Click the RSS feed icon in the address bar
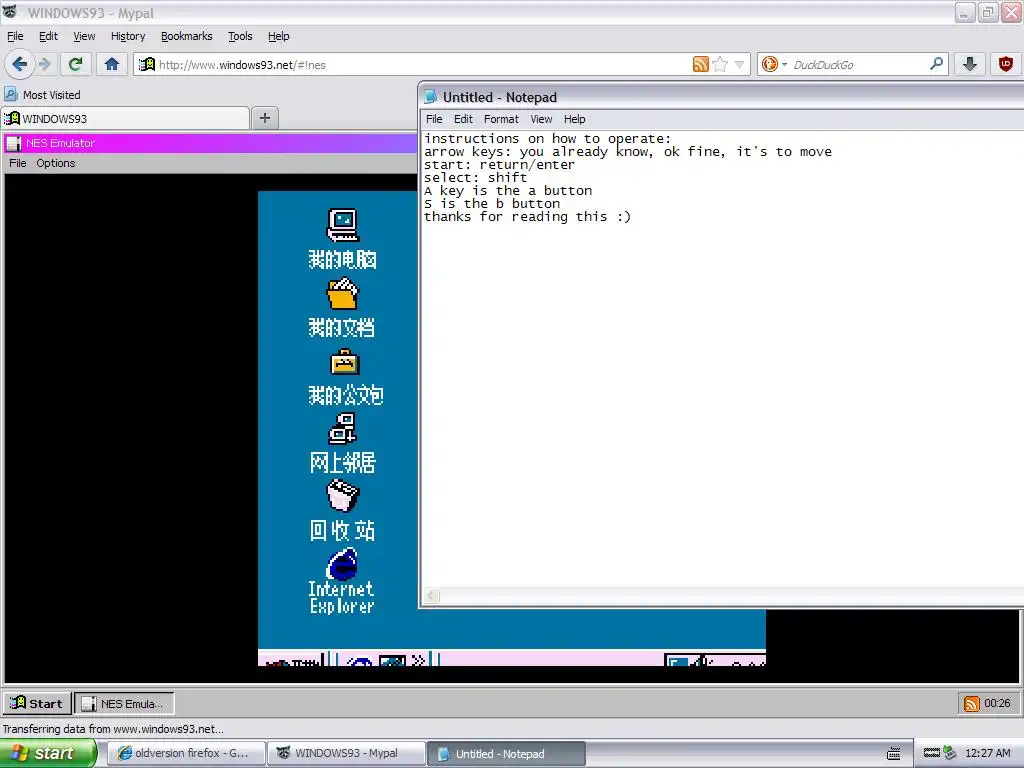The width and height of the screenshot is (1024, 768). (700, 64)
